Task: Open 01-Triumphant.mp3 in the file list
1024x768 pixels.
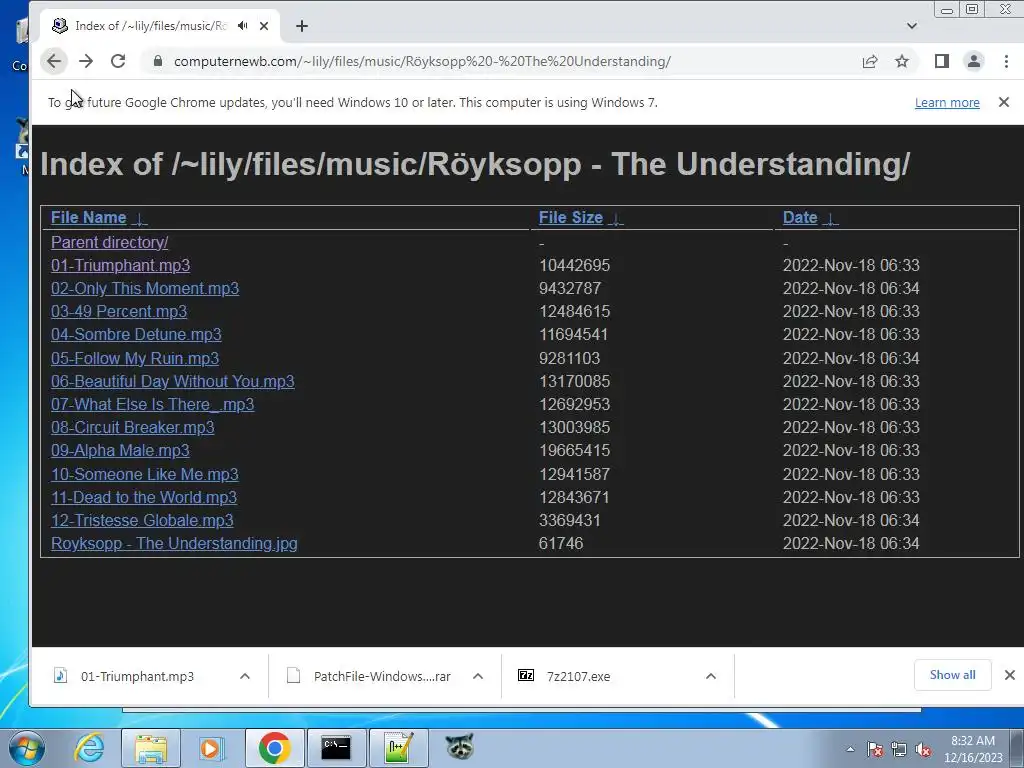Action: (x=121, y=265)
